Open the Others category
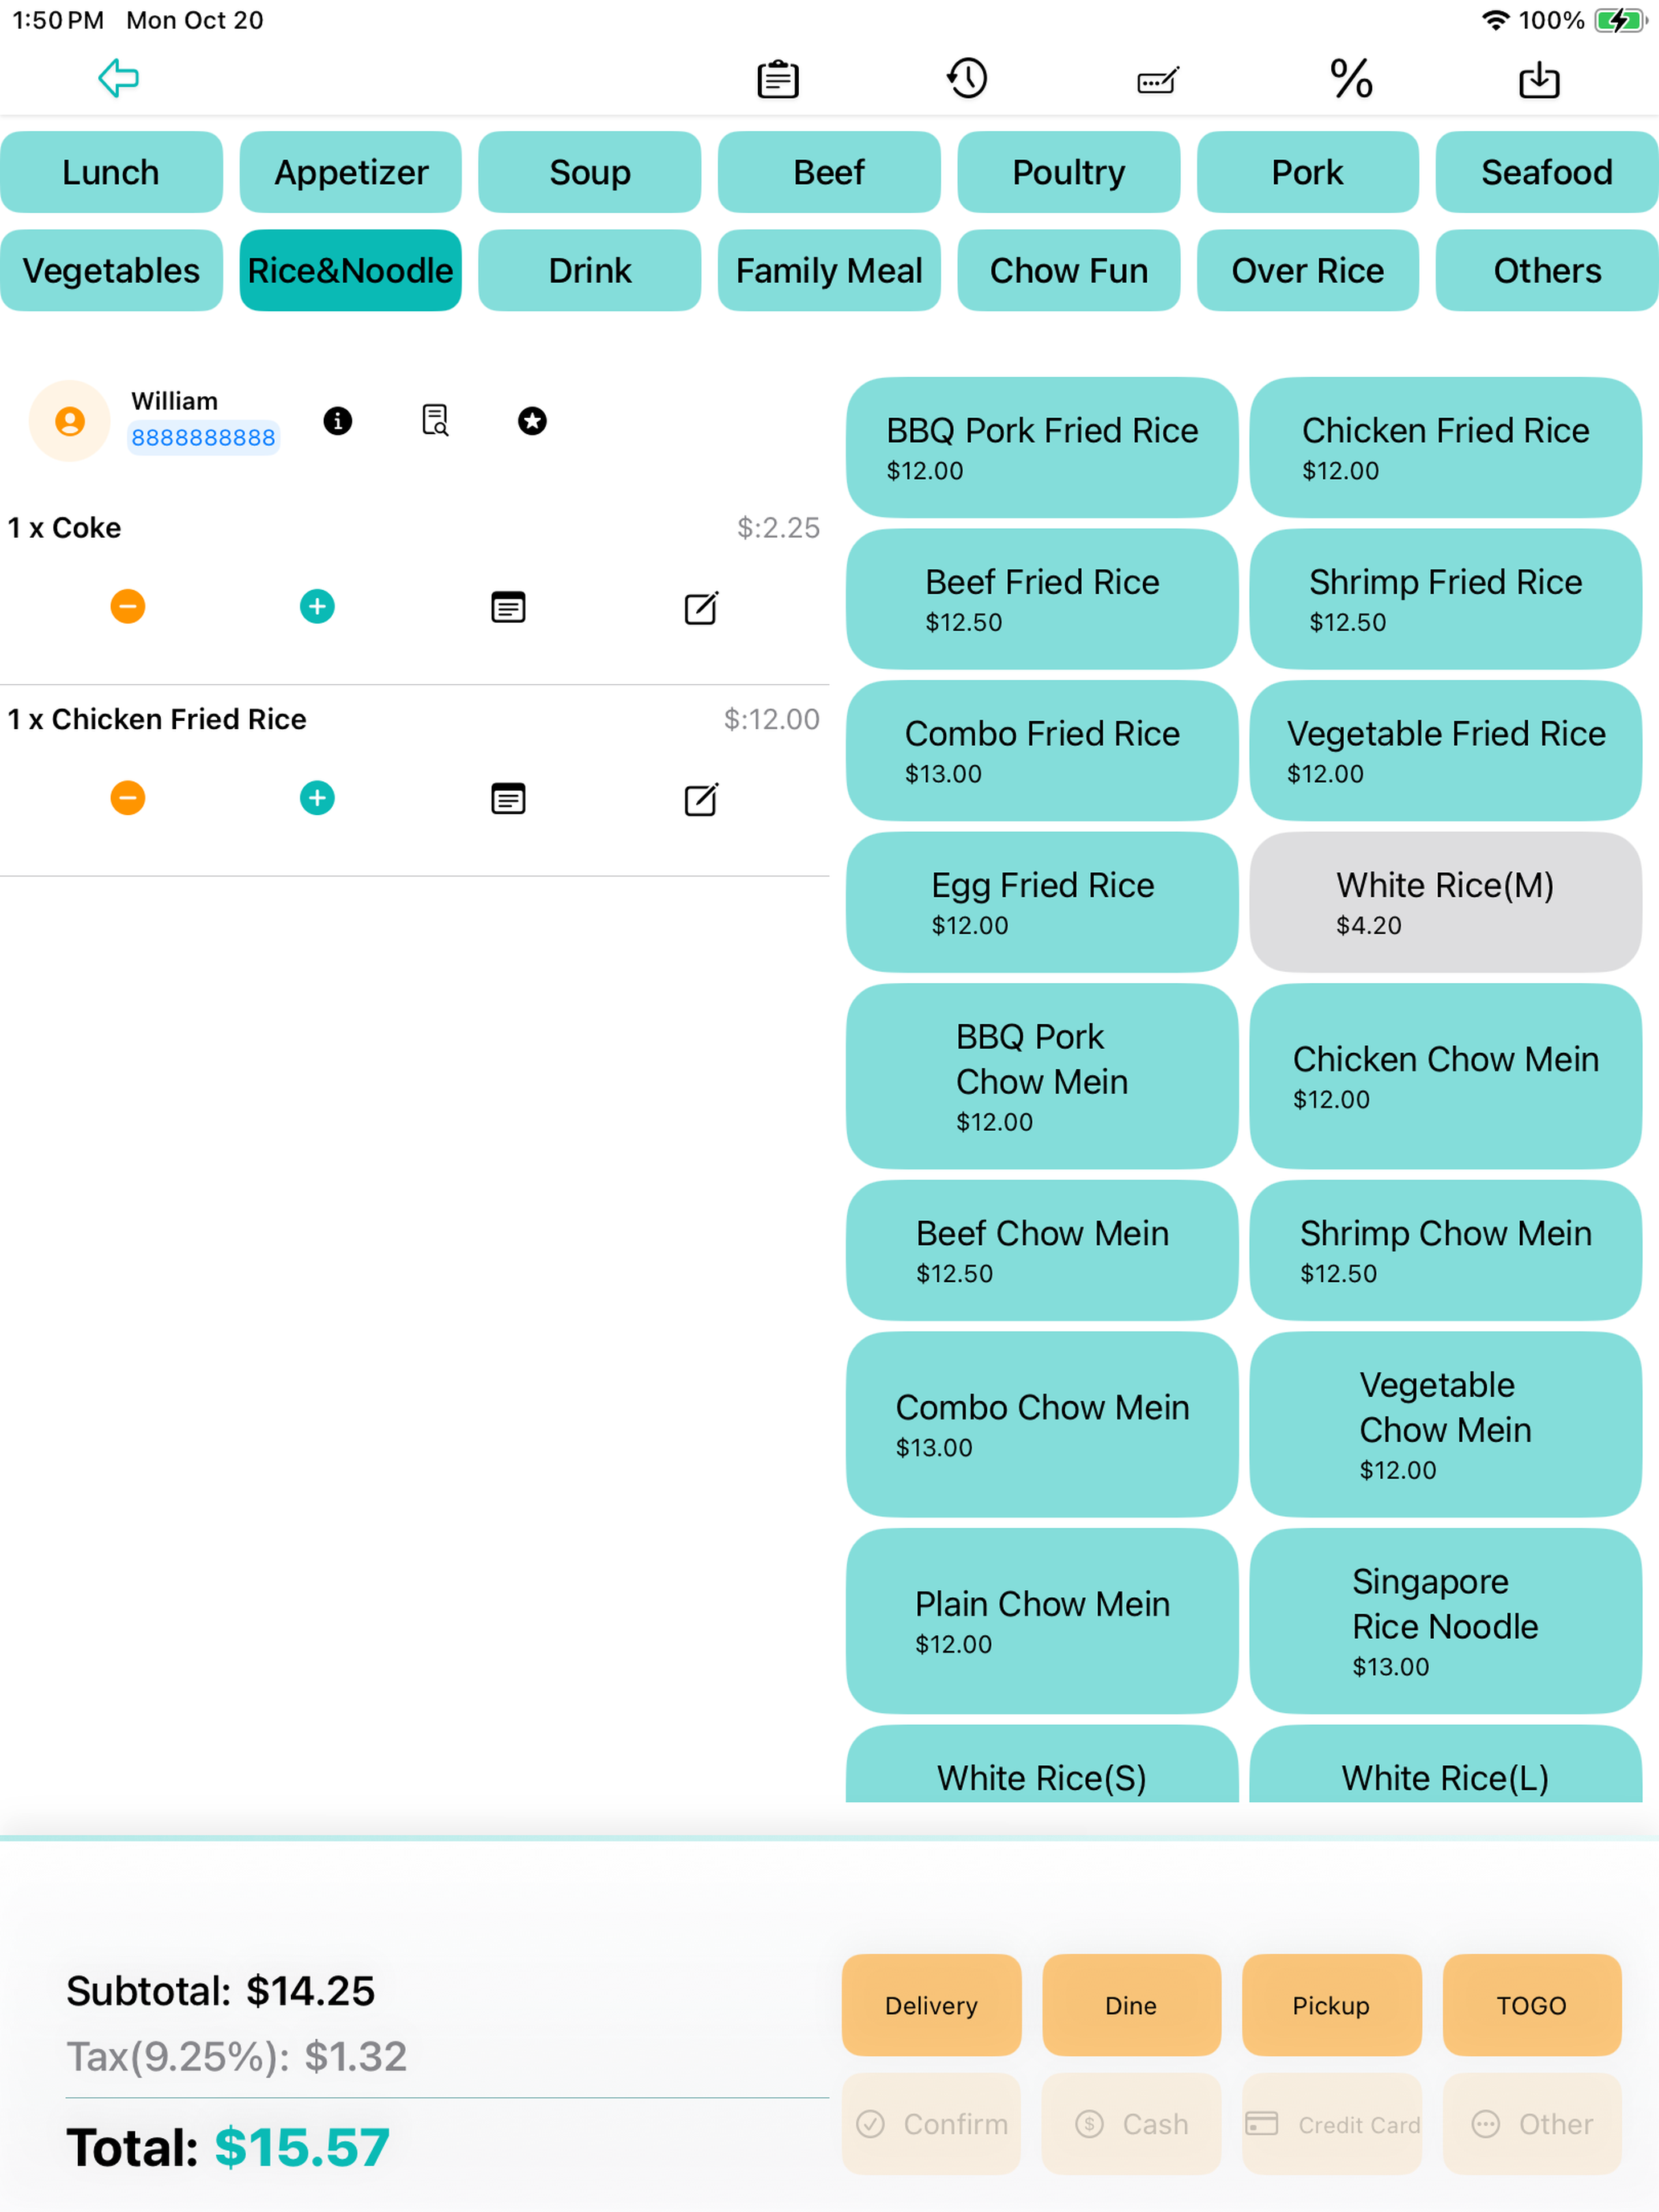This screenshot has width=1659, height=2212. (1547, 271)
